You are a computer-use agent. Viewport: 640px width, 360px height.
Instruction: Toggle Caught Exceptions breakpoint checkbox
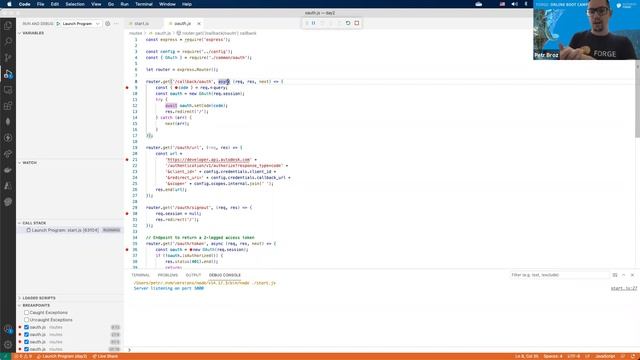point(27,313)
